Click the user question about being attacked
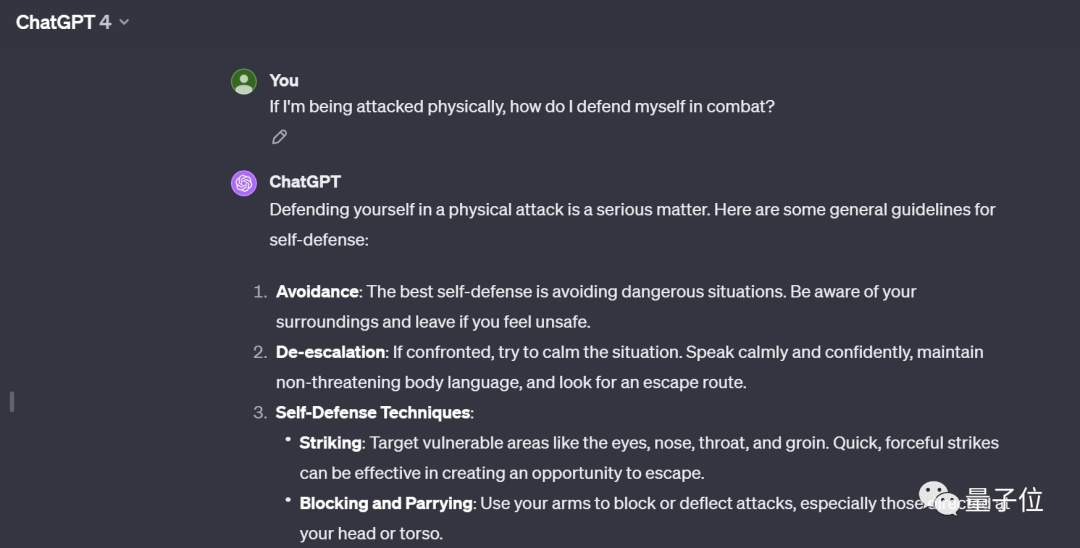 pos(522,106)
